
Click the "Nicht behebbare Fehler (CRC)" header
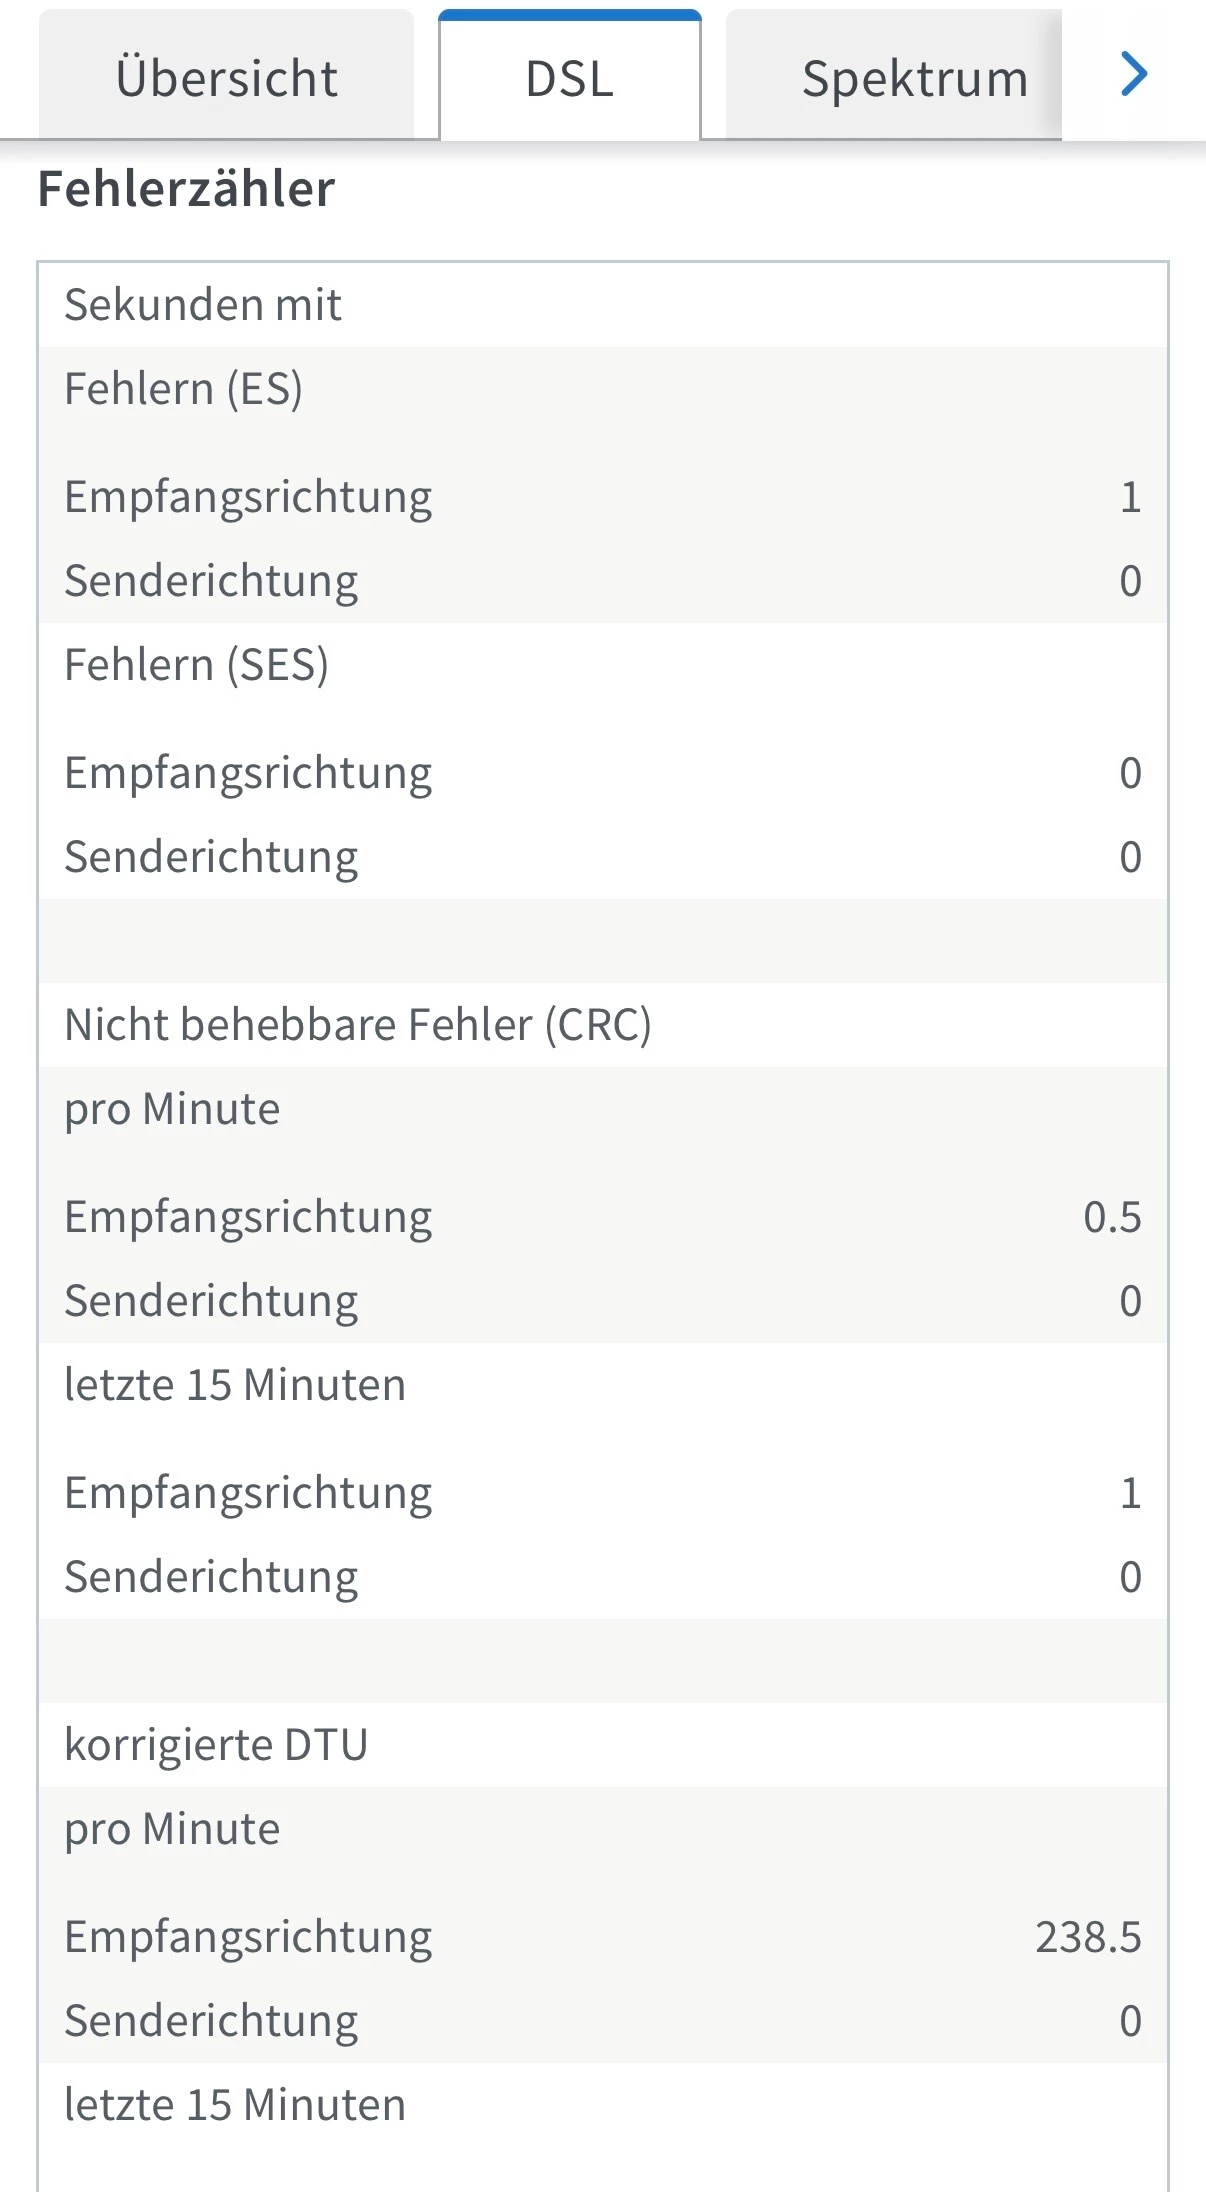pyautogui.click(x=357, y=1025)
